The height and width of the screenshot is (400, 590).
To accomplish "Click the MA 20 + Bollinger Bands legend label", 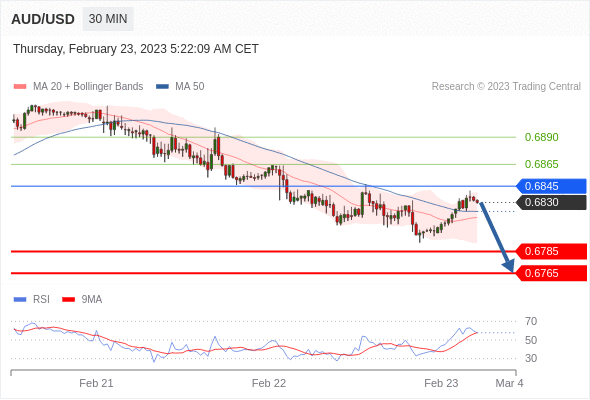I will [x=88, y=87].
